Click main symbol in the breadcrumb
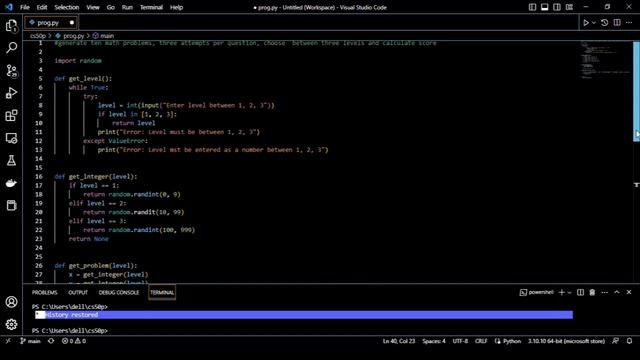 click(x=103, y=36)
